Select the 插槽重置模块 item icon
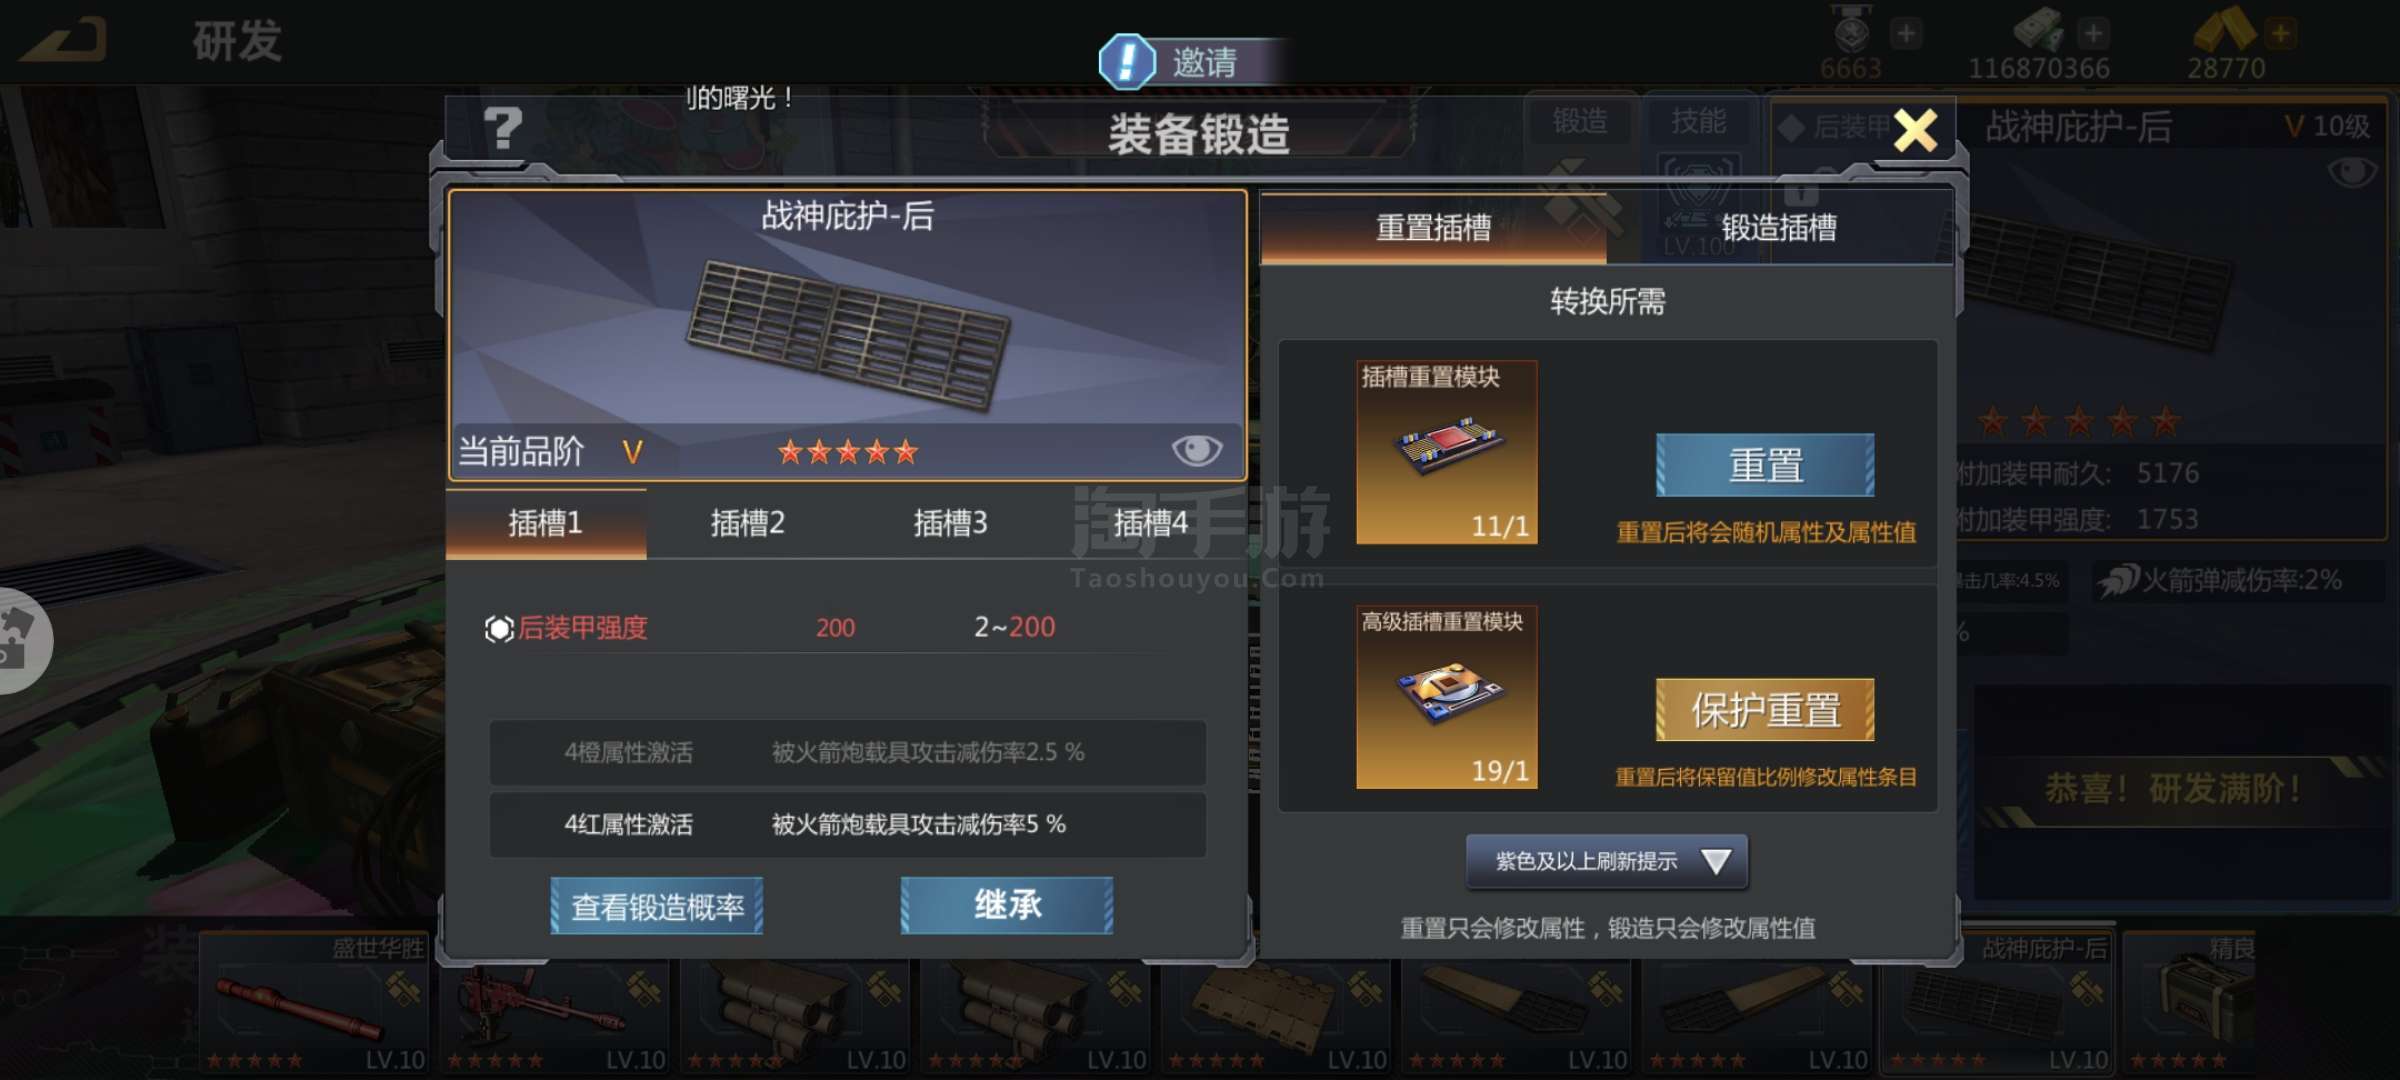The height and width of the screenshot is (1080, 2400). pyautogui.click(x=1447, y=452)
